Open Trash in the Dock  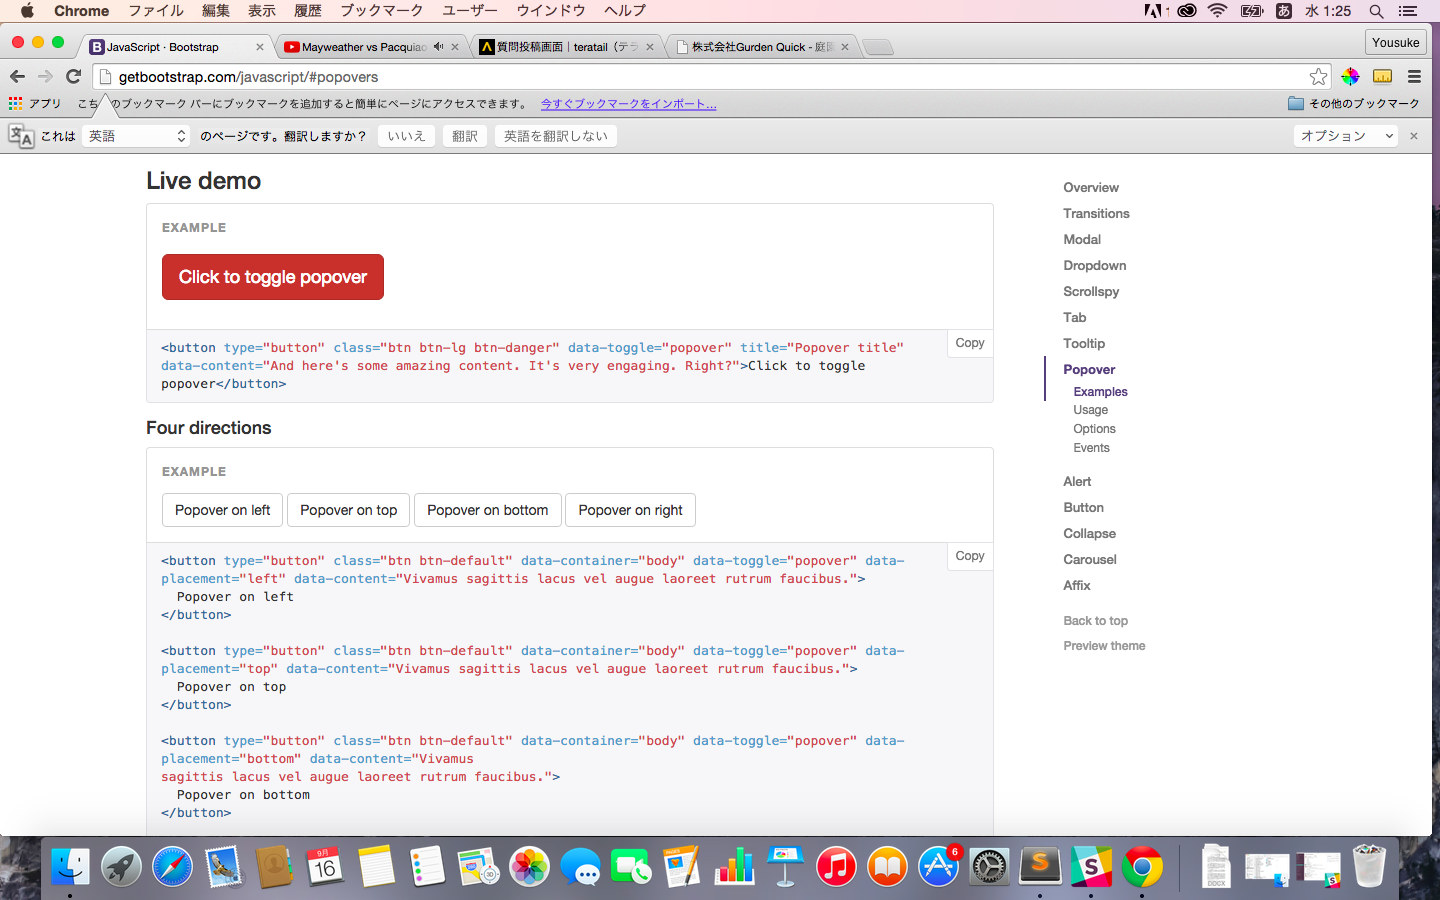[x=1369, y=866]
